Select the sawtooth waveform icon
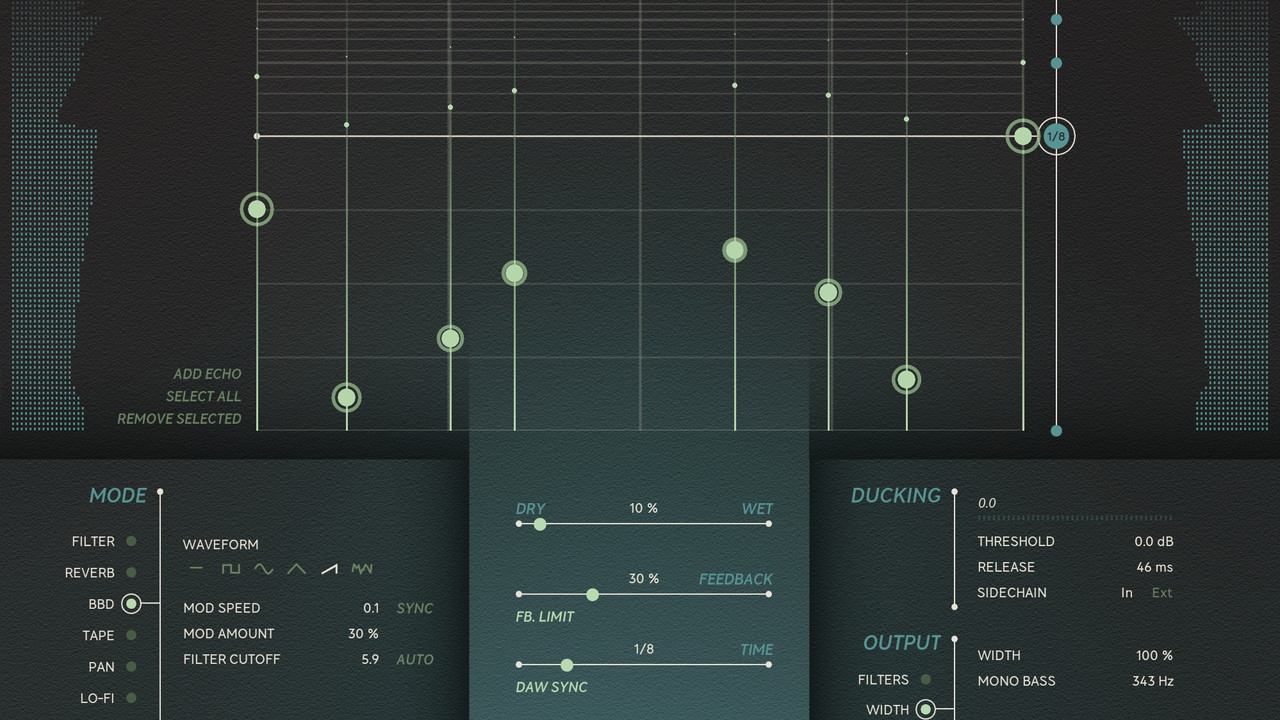Image resolution: width=1280 pixels, height=720 pixels. pos(329,569)
